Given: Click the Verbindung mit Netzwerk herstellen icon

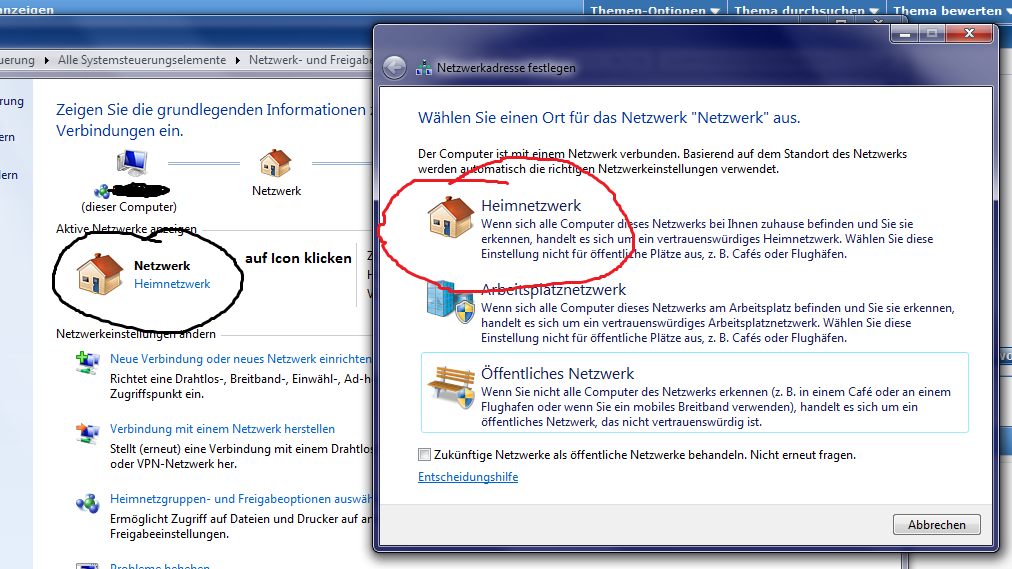Looking at the screenshot, I should (88, 433).
